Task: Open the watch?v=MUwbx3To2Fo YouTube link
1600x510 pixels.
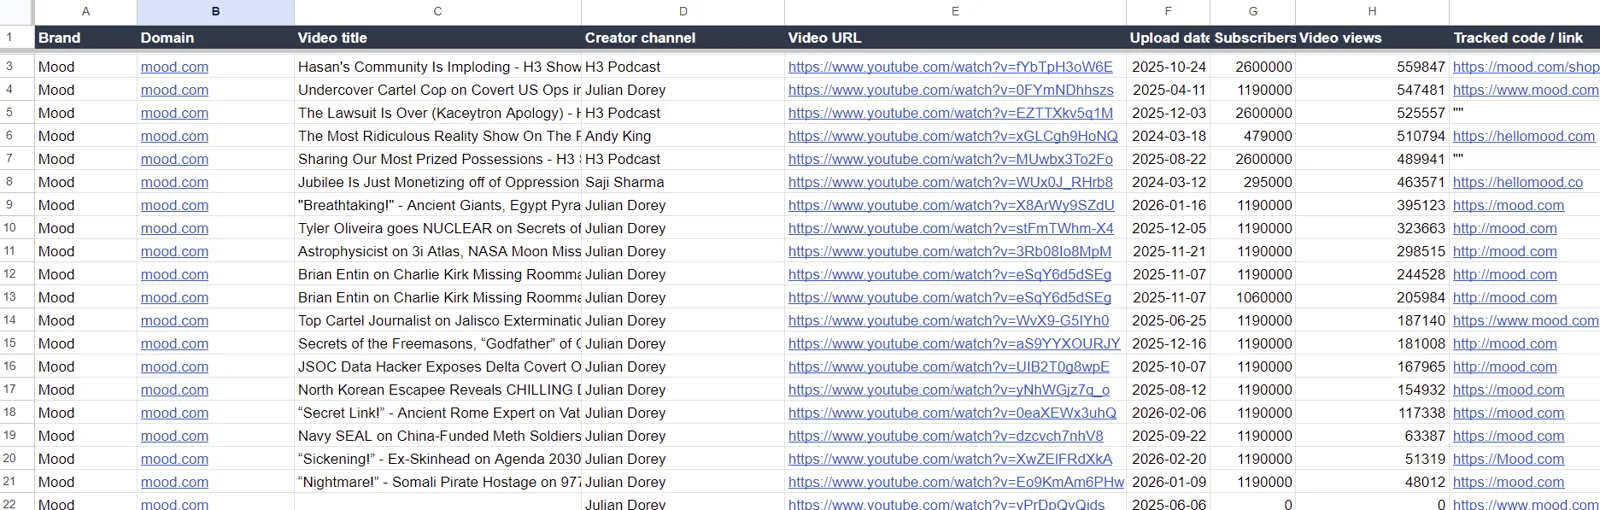Action: tap(950, 159)
